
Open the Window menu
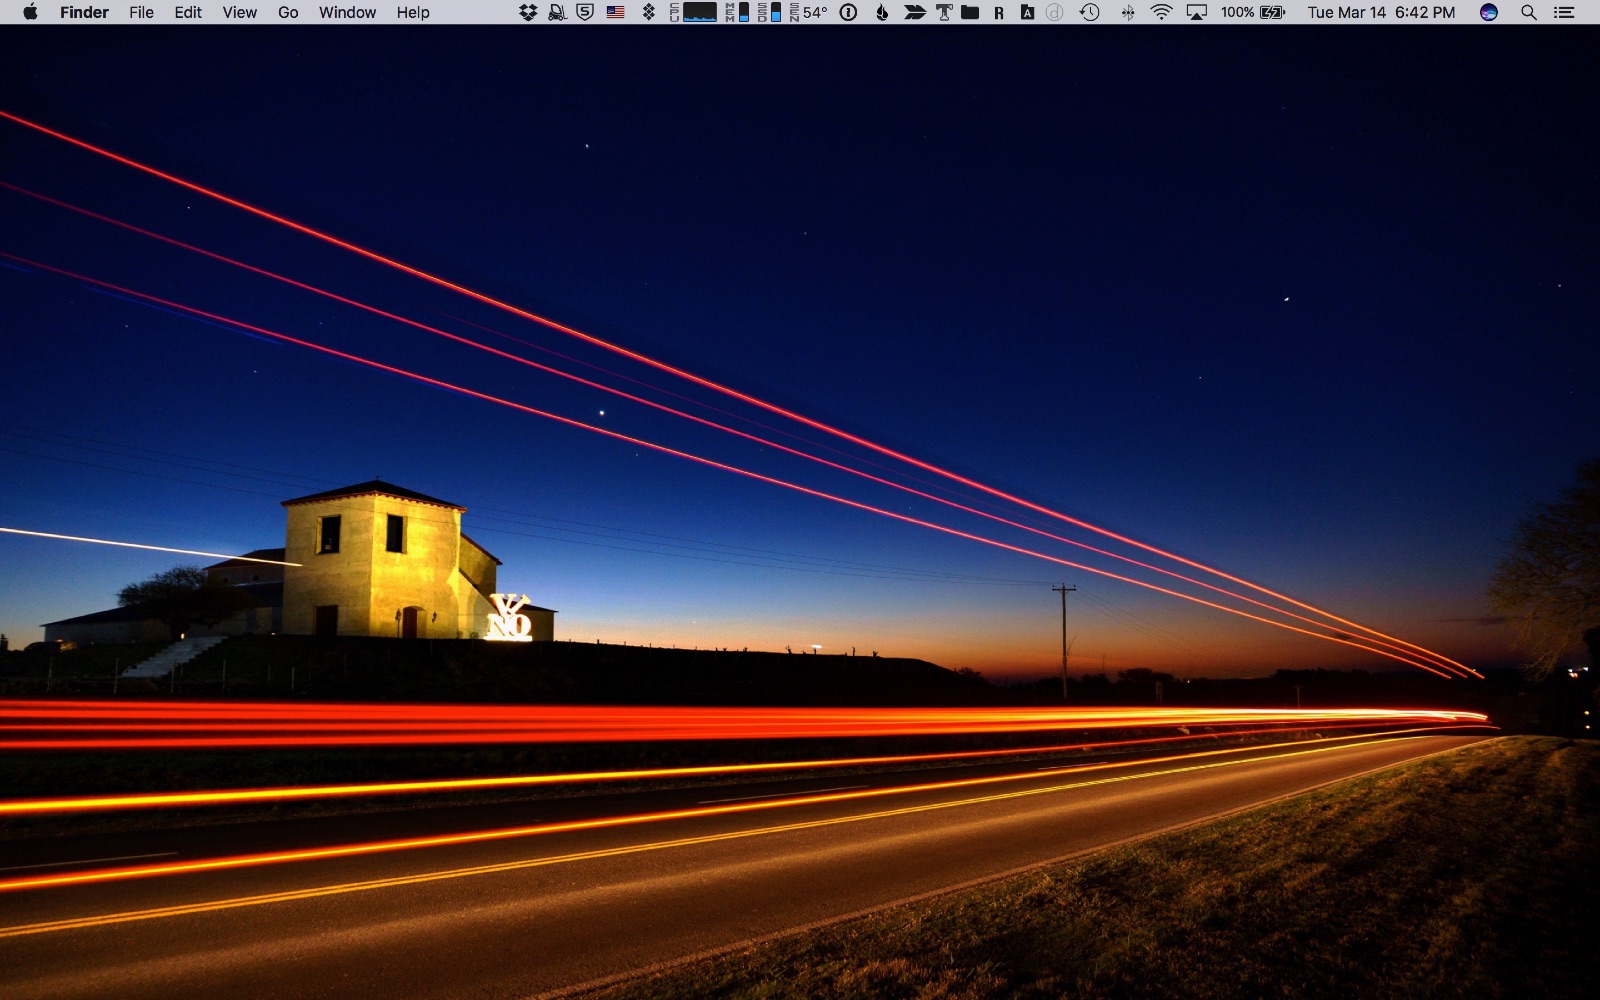(346, 13)
